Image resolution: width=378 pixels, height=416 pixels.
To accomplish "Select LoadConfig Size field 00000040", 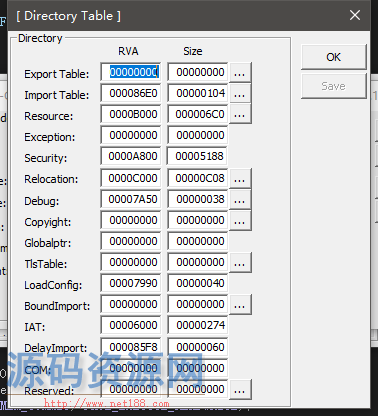I will point(197,283).
